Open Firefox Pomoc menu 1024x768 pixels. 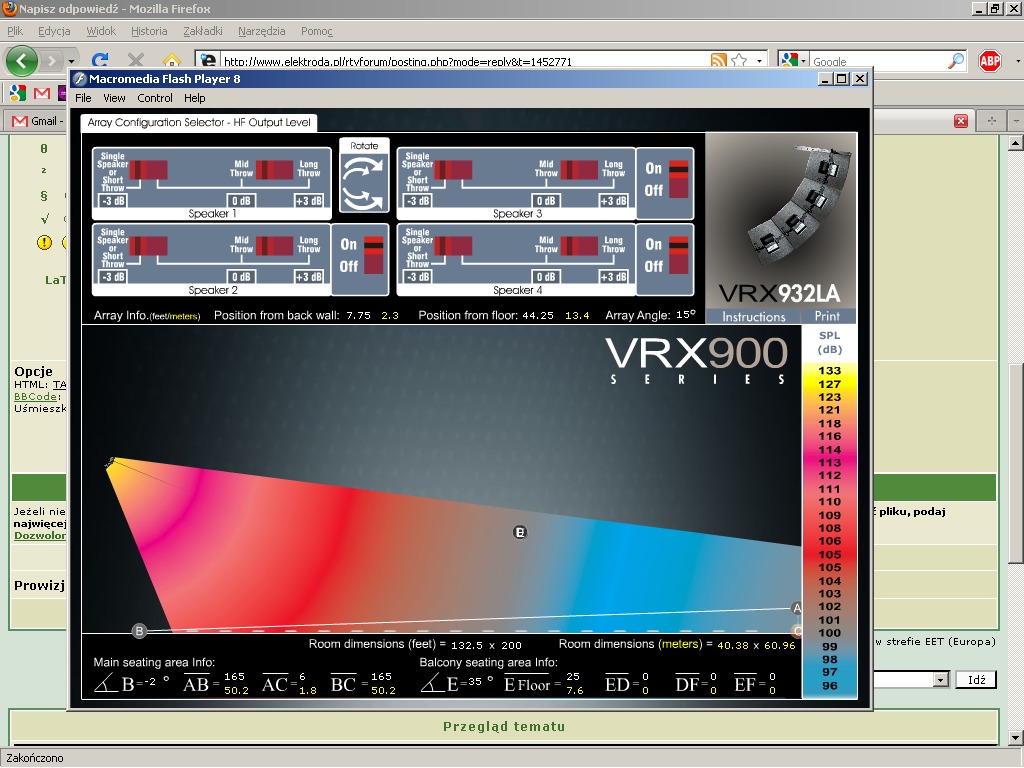[317, 31]
